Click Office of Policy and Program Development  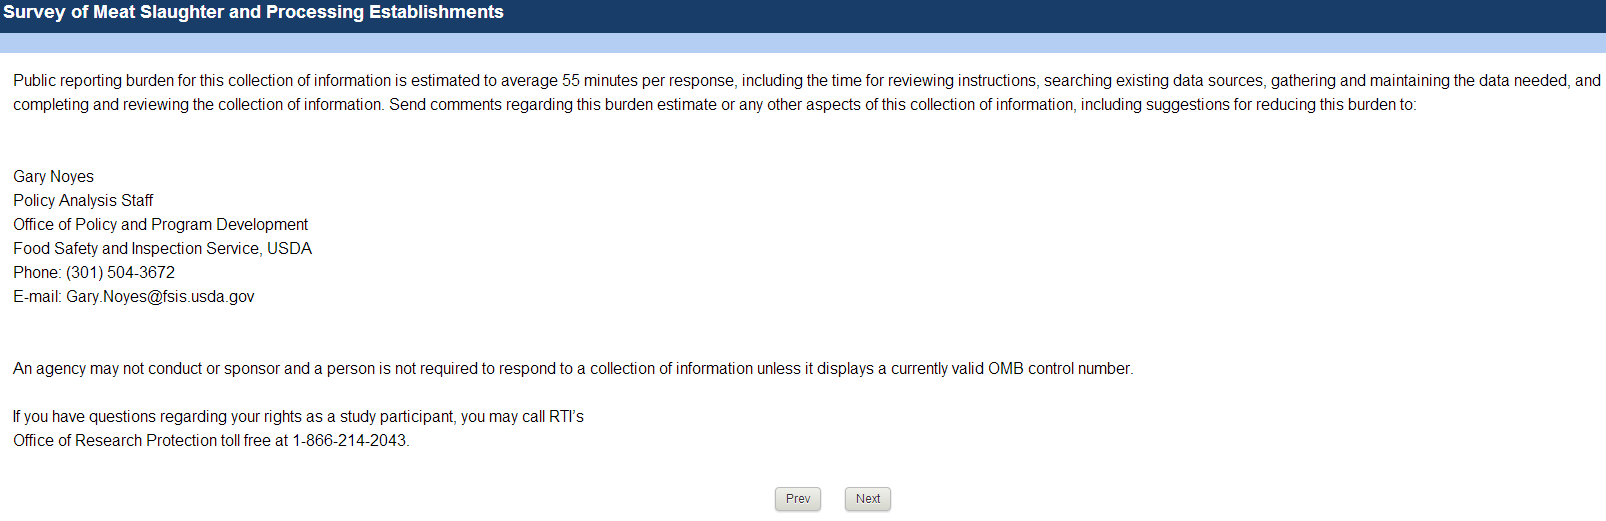pos(160,225)
